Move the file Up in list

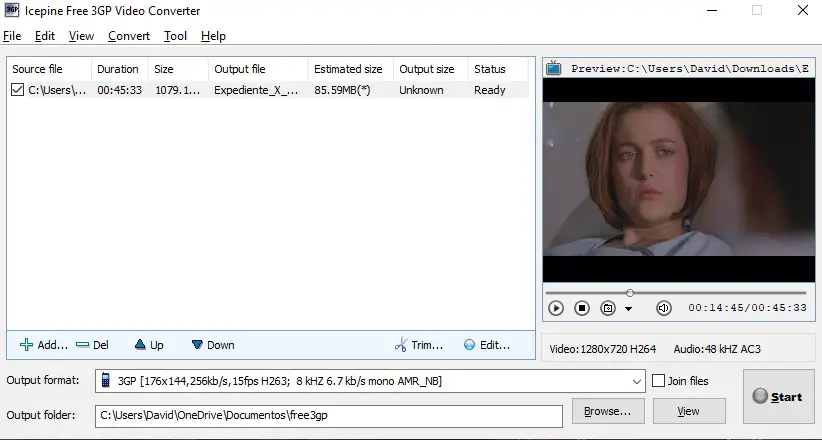[x=149, y=345]
